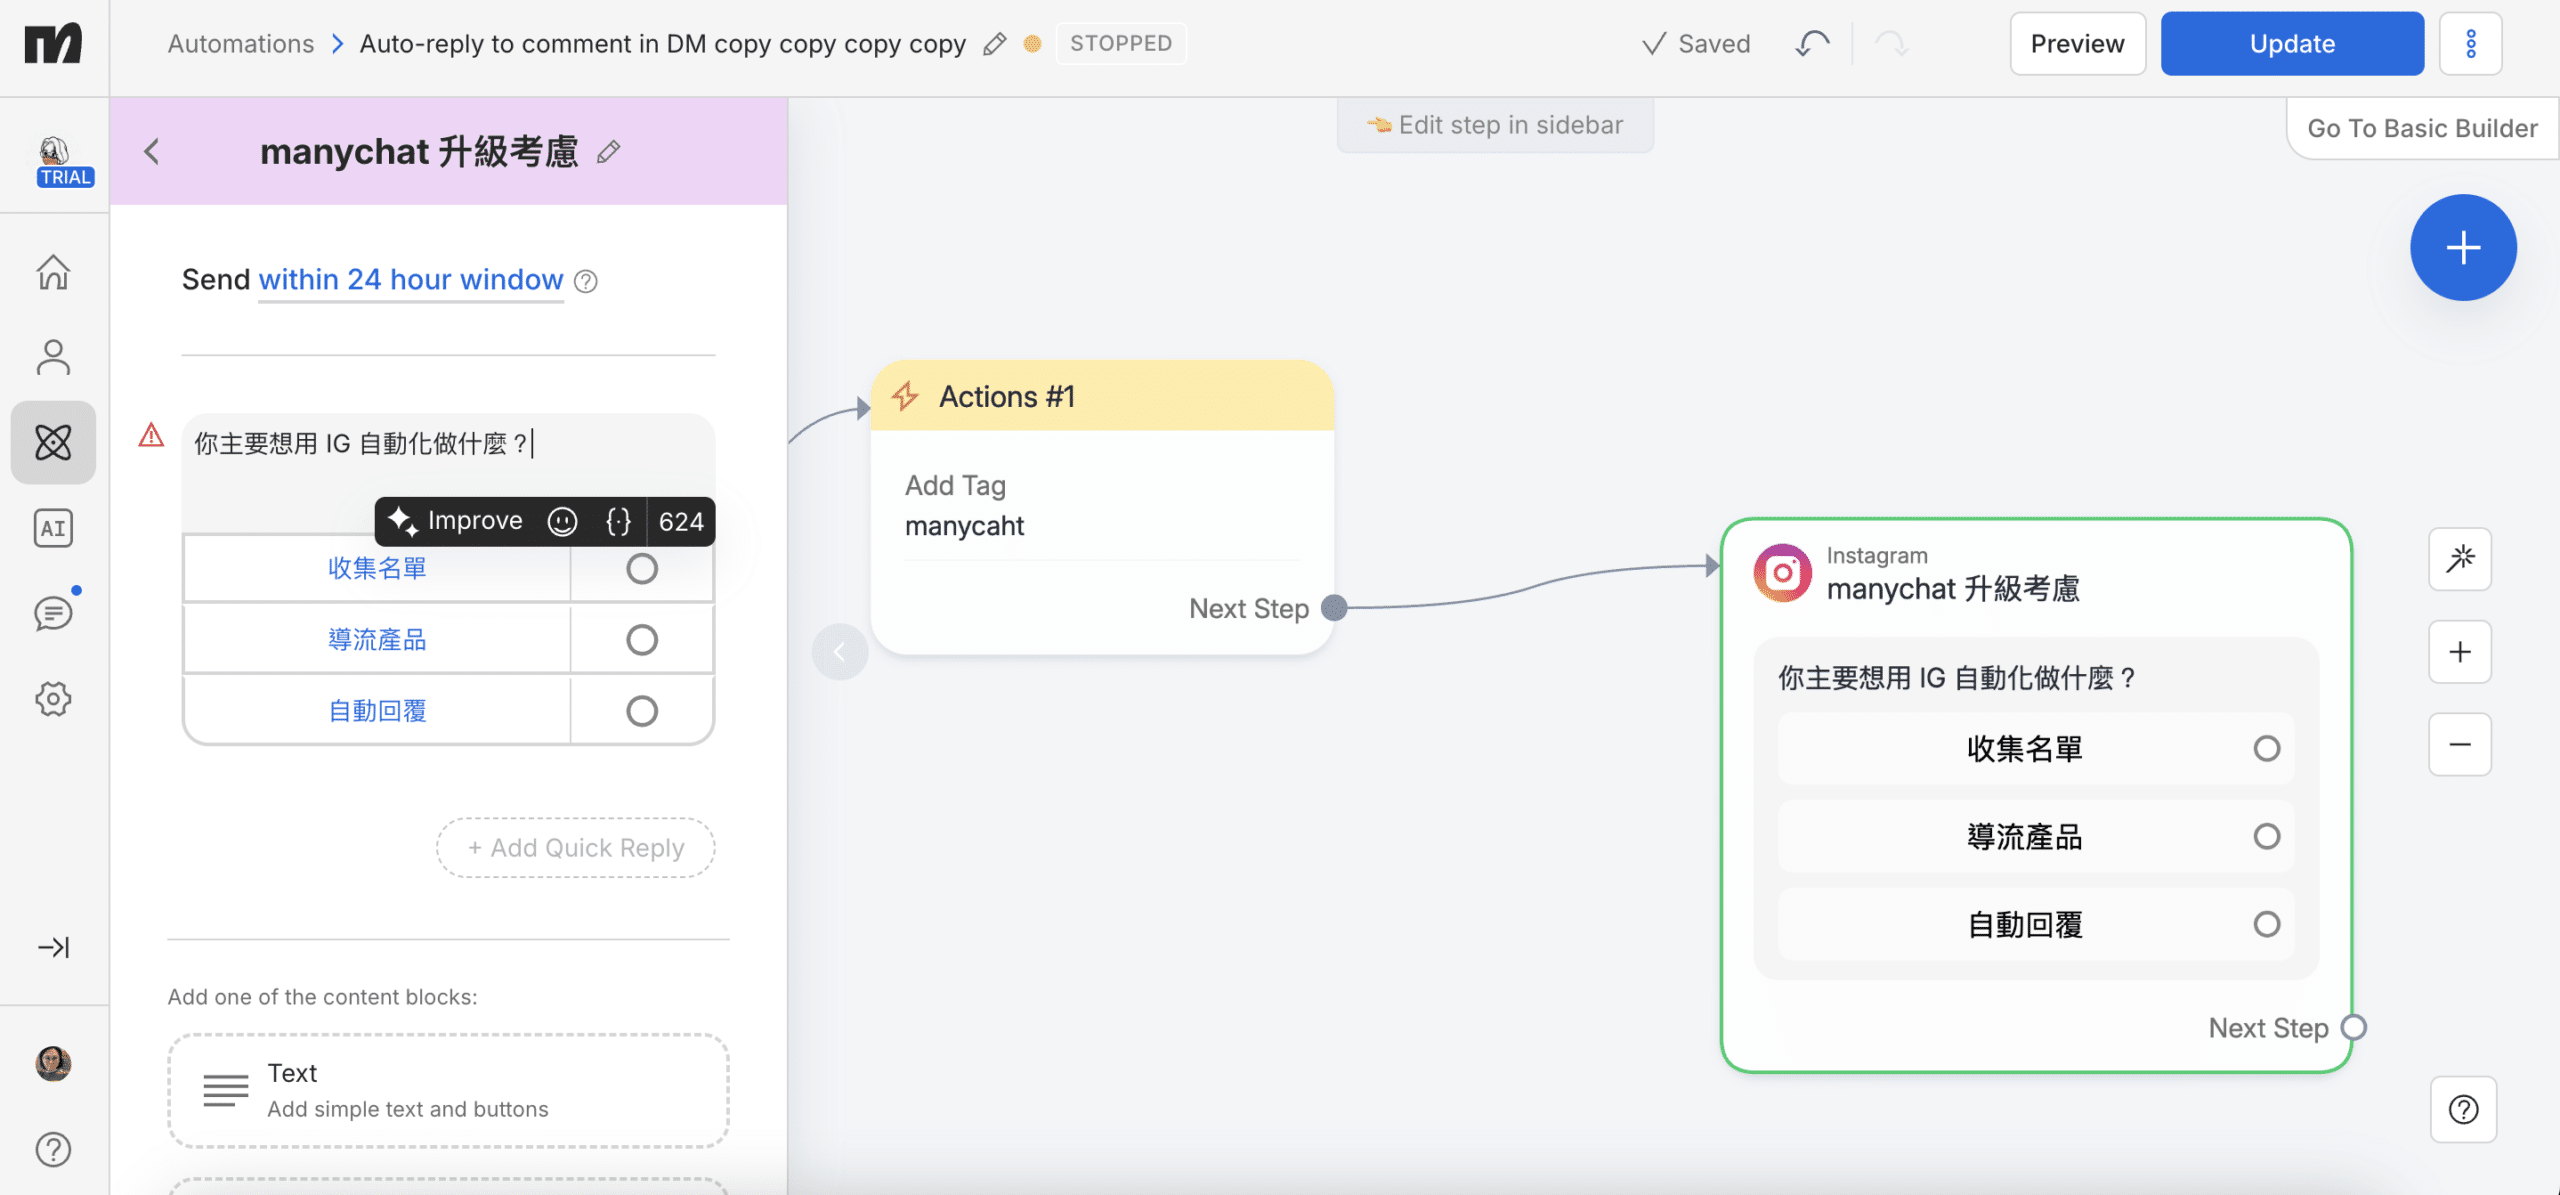
Task: Open the AI sidebar icon
Action: 53,528
